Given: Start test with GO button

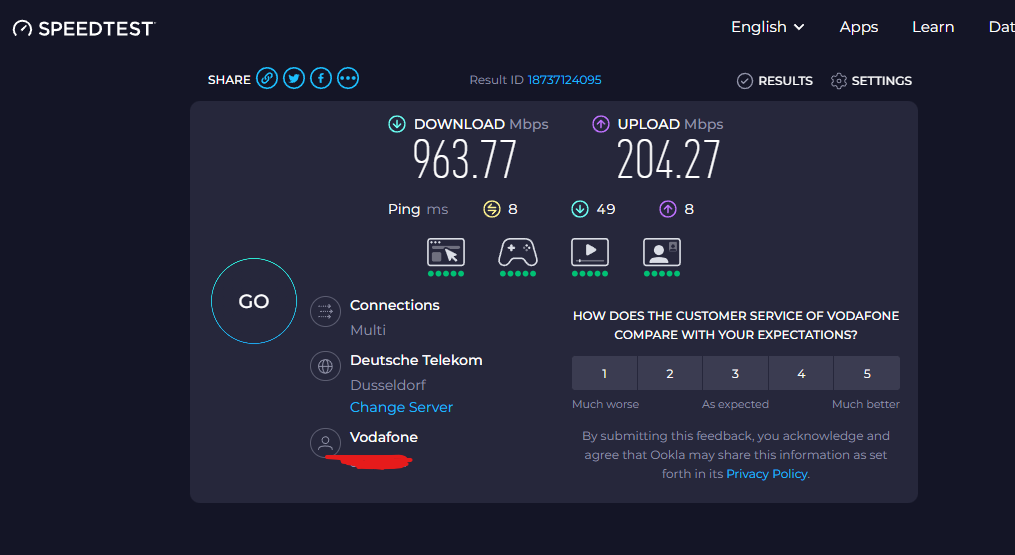Looking at the screenshot, I should pyautogui.click(x=254, y=301).
